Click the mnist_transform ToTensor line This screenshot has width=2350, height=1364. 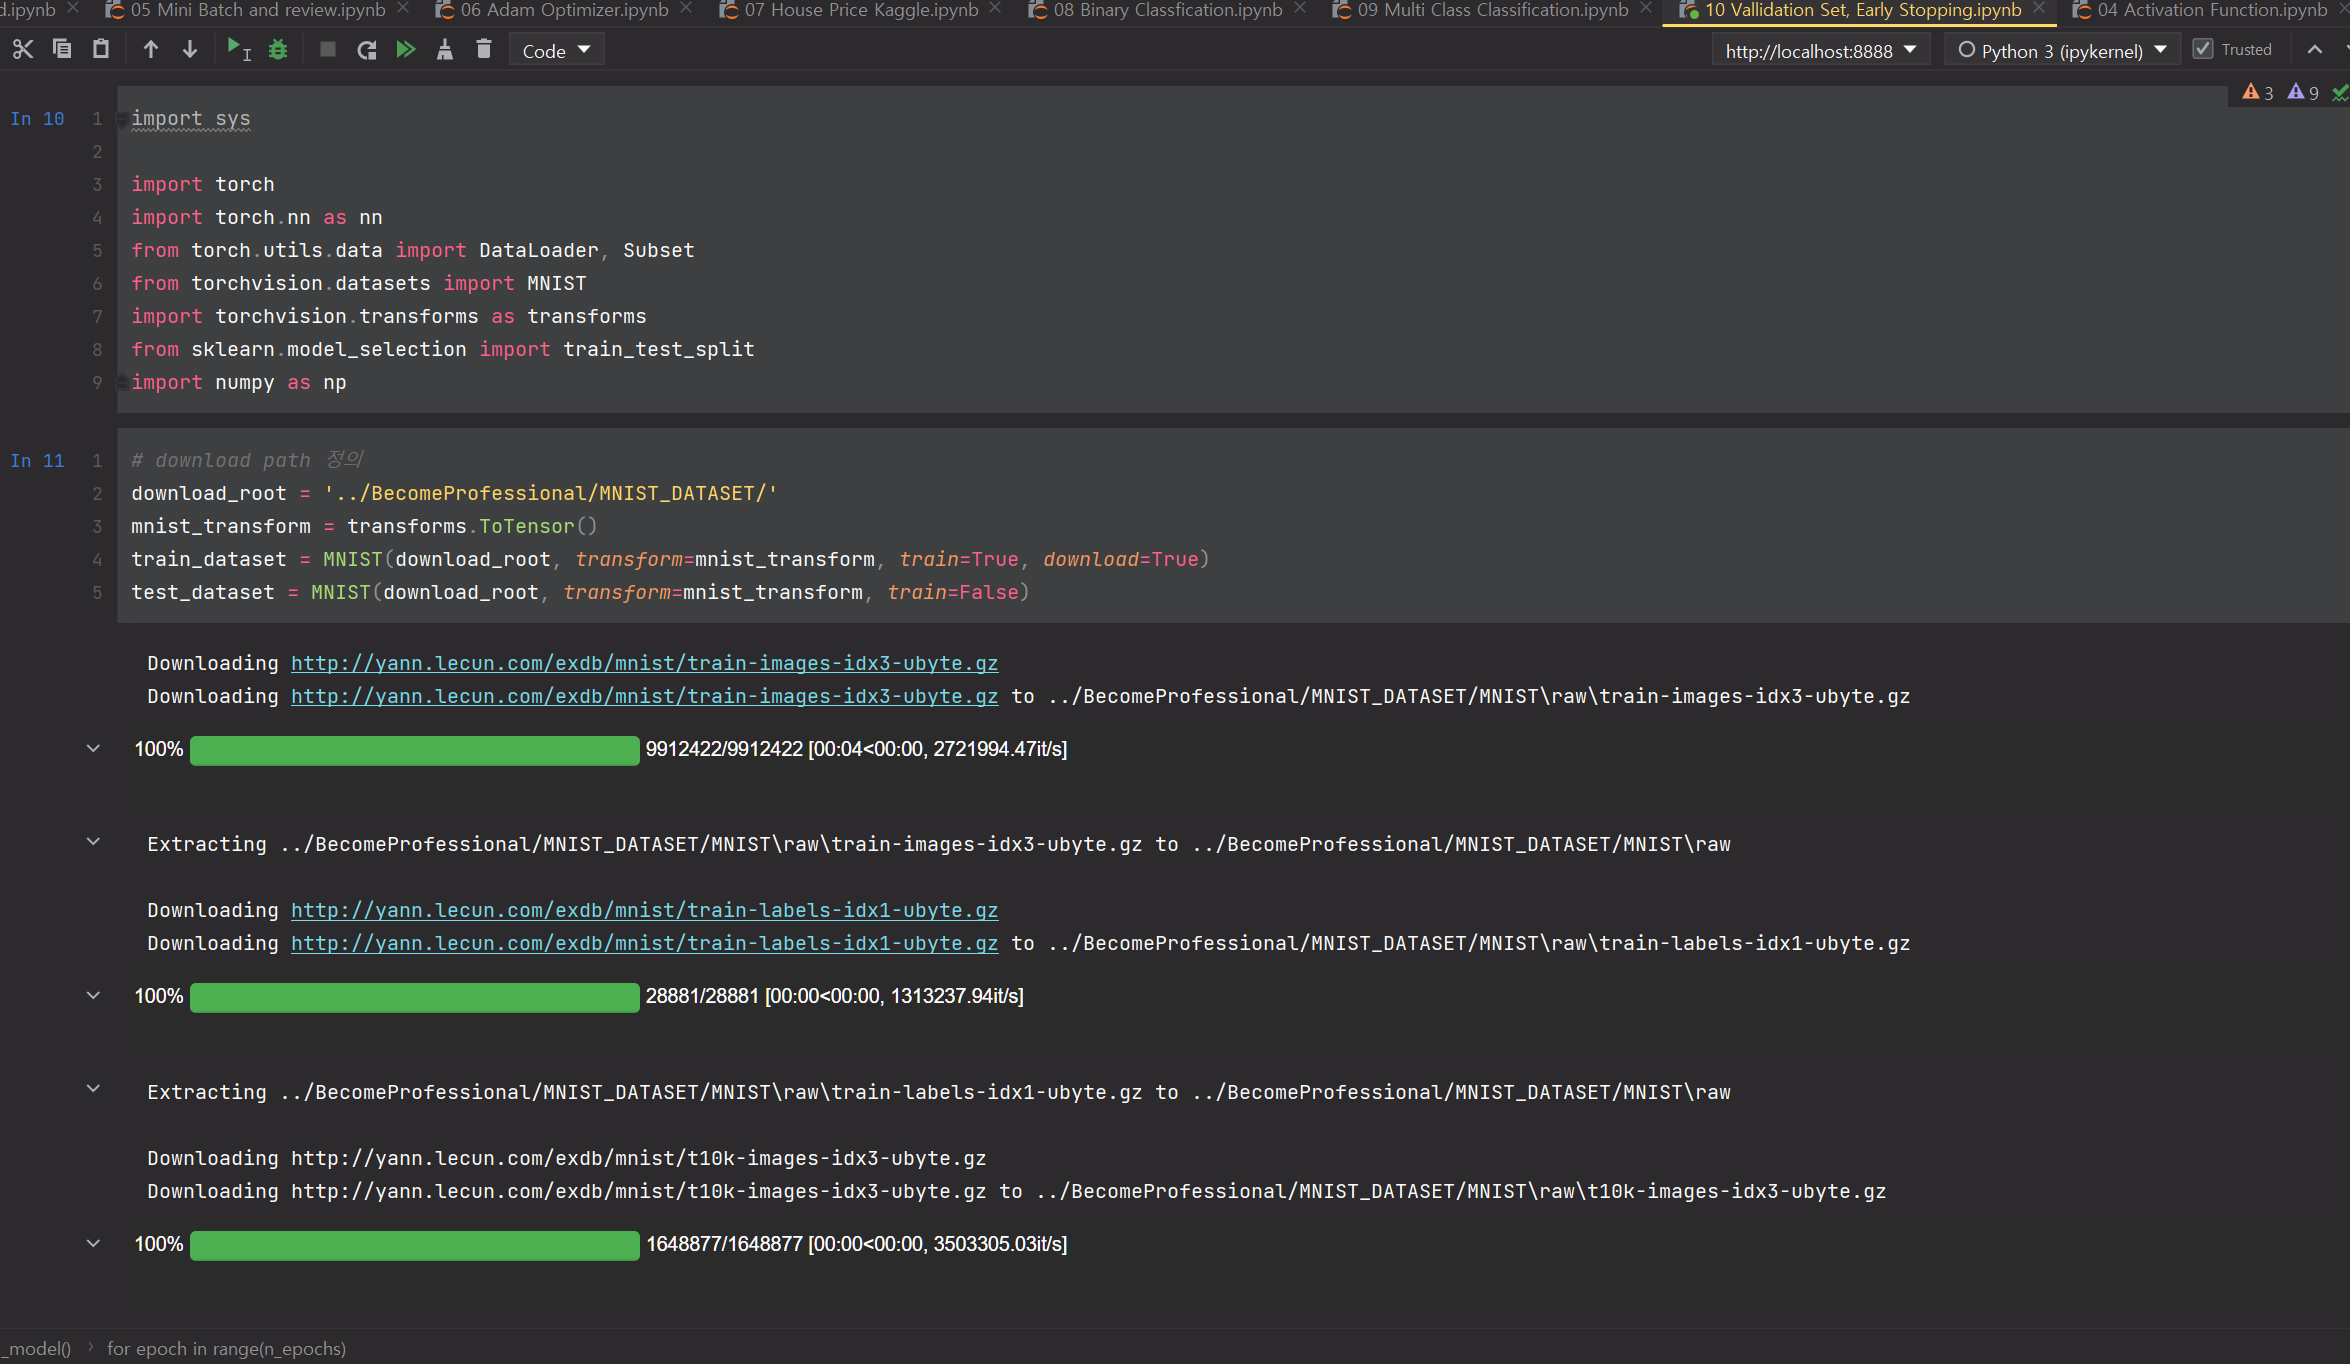click(x=364, y=526)
